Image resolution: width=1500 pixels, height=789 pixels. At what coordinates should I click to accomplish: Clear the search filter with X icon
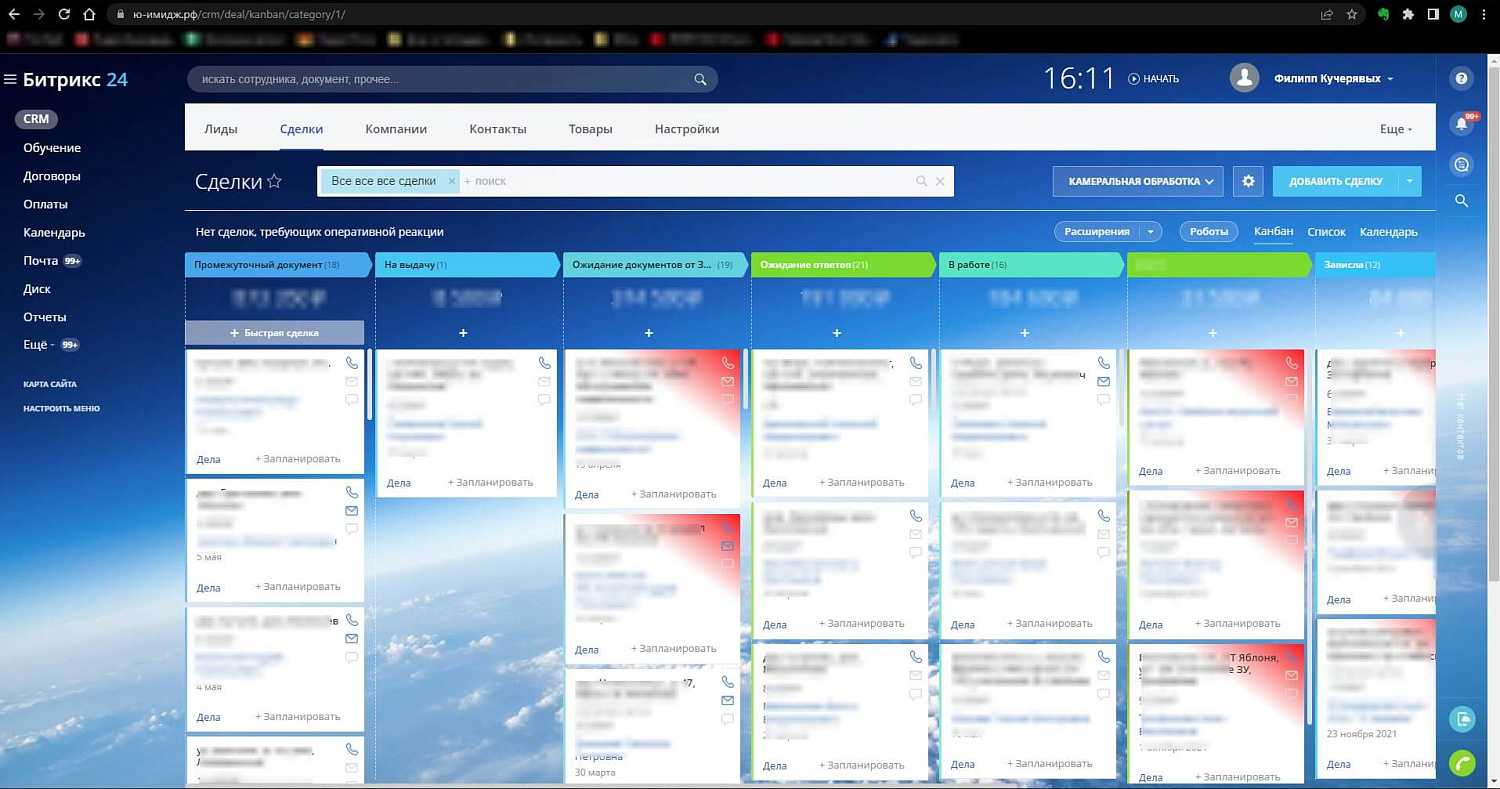pos(940,181)
